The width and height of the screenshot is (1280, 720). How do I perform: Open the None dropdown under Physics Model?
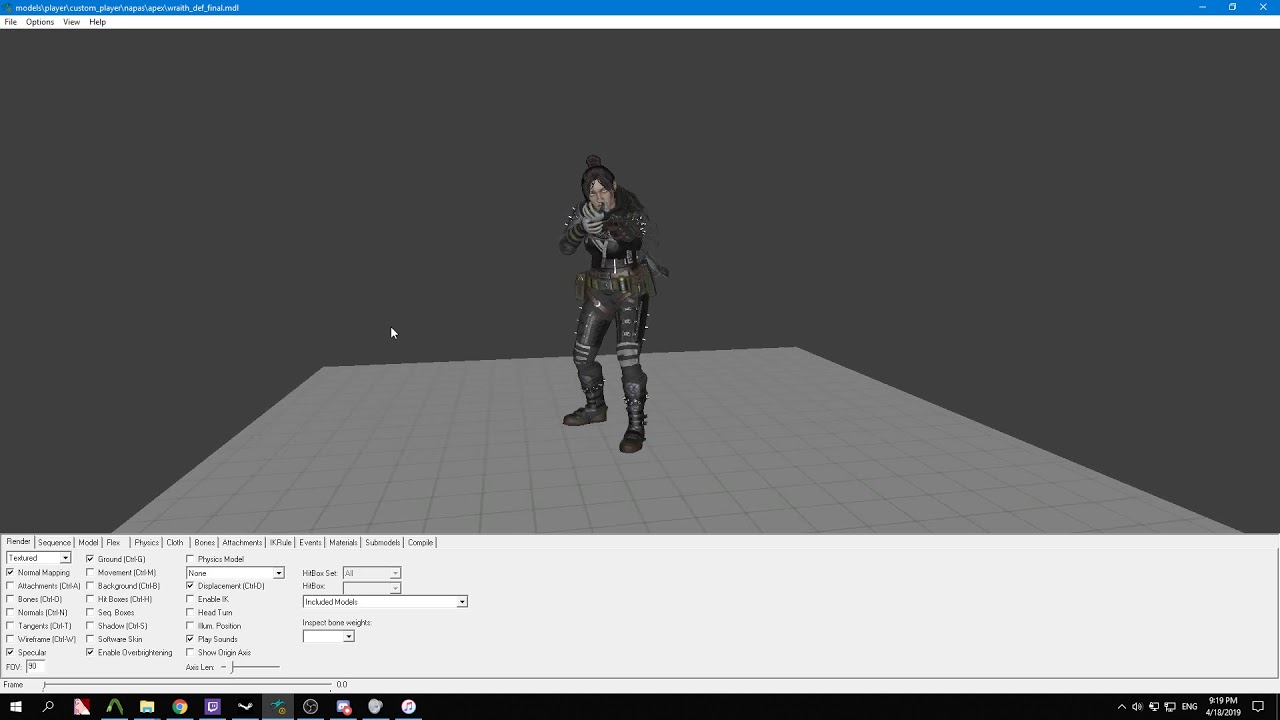click(235, 573)
